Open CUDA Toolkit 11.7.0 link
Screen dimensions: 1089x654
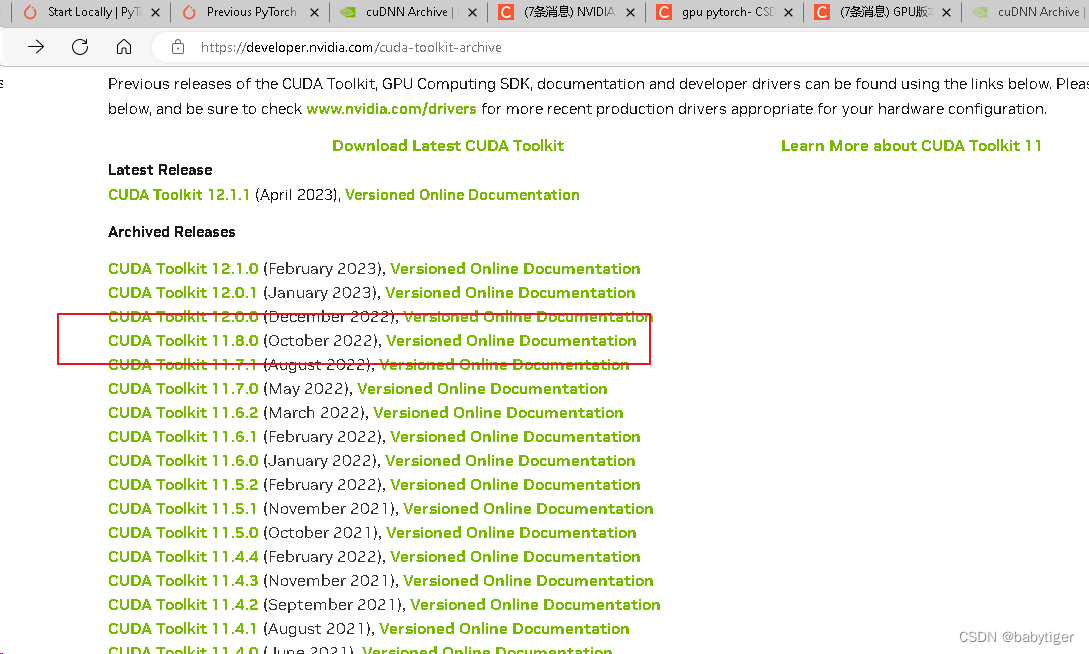tap(183, 389)
